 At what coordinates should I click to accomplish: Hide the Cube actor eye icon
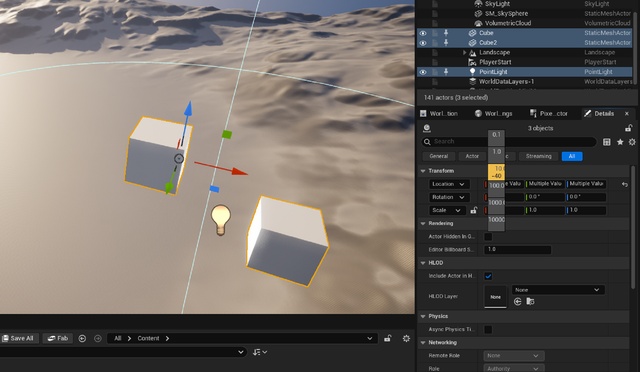pos(423,33)
